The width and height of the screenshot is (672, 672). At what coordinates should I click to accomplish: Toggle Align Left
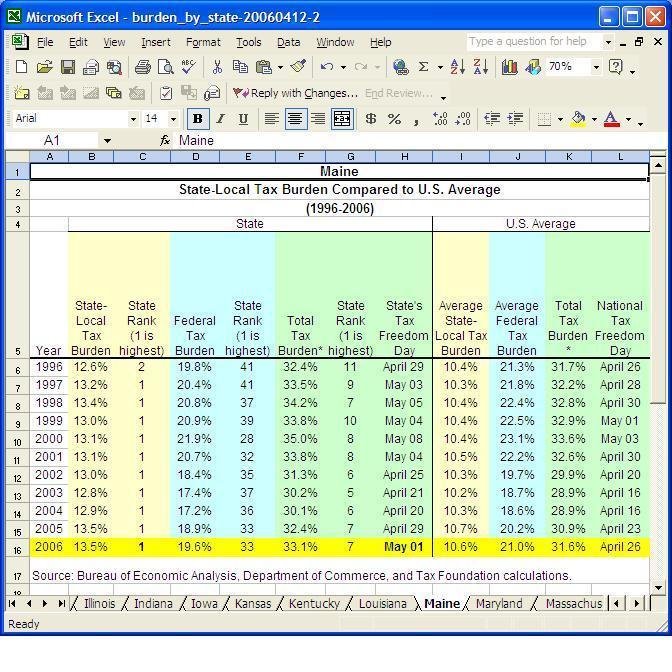272,119
